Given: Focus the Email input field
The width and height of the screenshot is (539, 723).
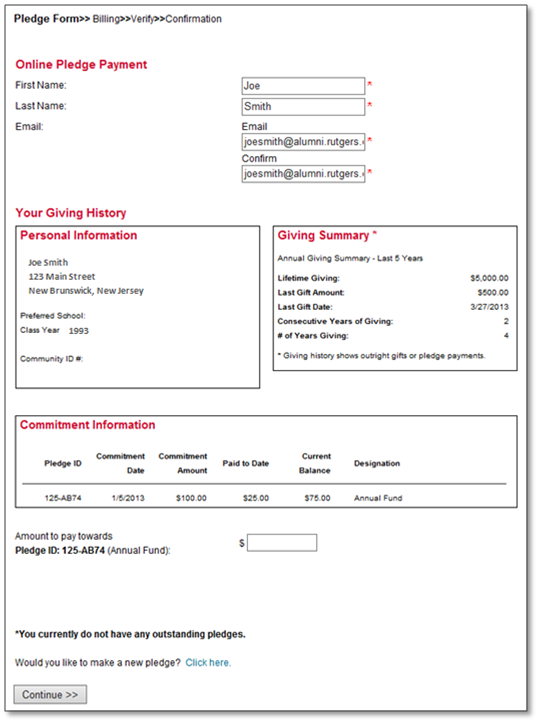Looking at the screenshot, I should pyautogui.click(x=303, y=142).
